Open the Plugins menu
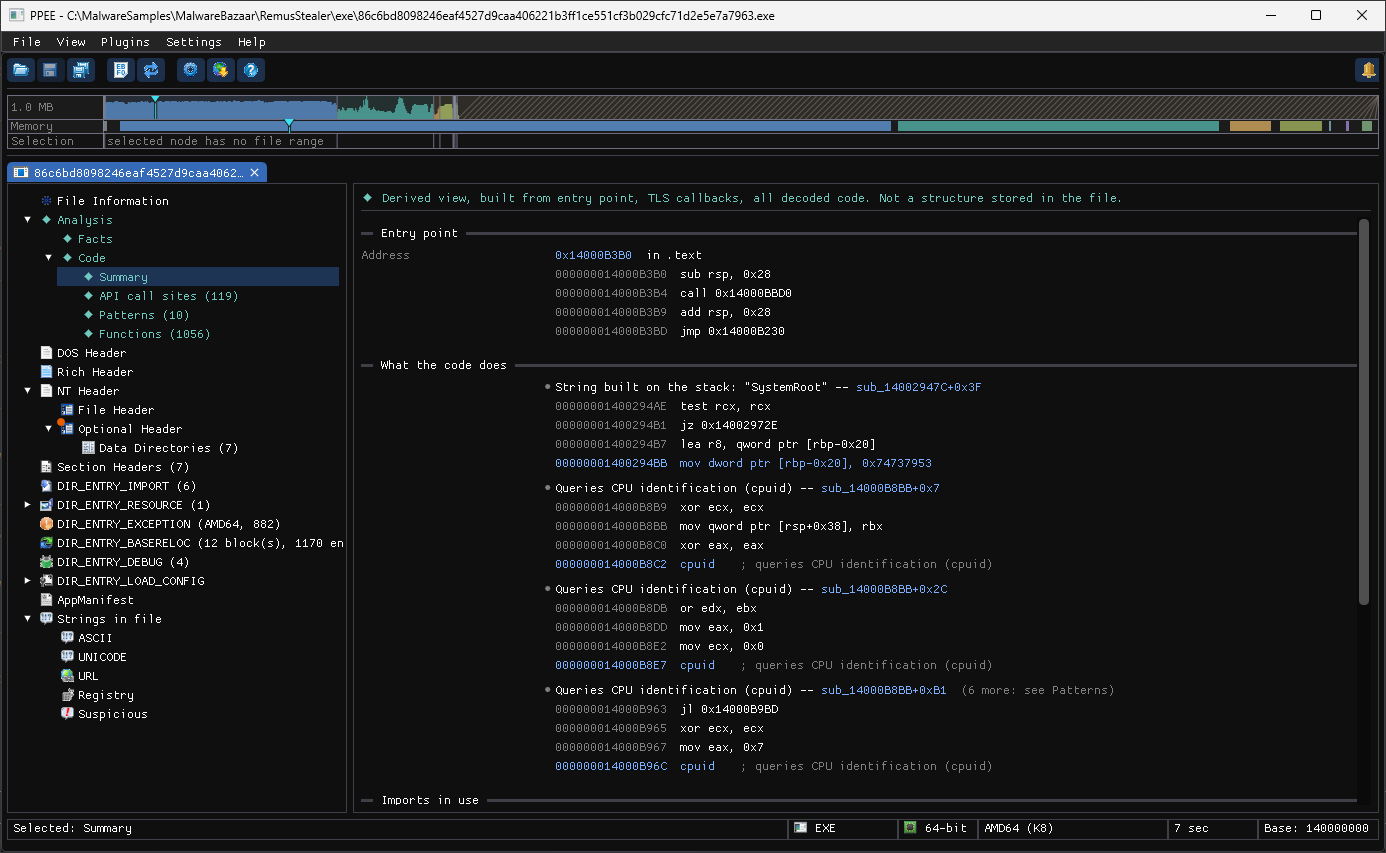The height and width of the screenshot is (853, 1386). click(125, 42)
